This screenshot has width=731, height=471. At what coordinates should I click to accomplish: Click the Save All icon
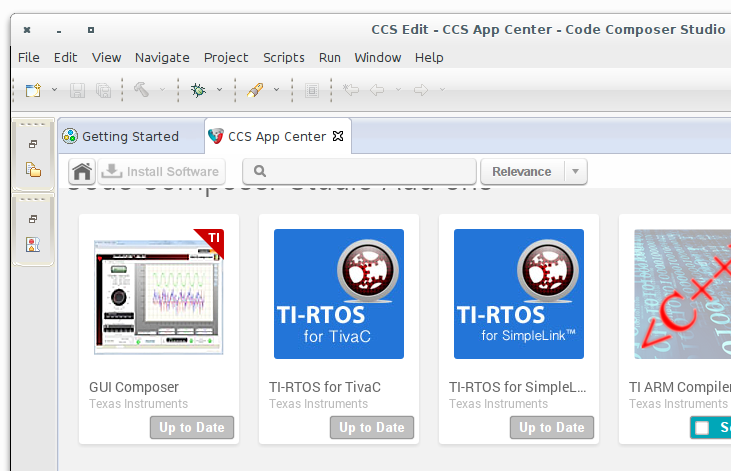[103, 90]
